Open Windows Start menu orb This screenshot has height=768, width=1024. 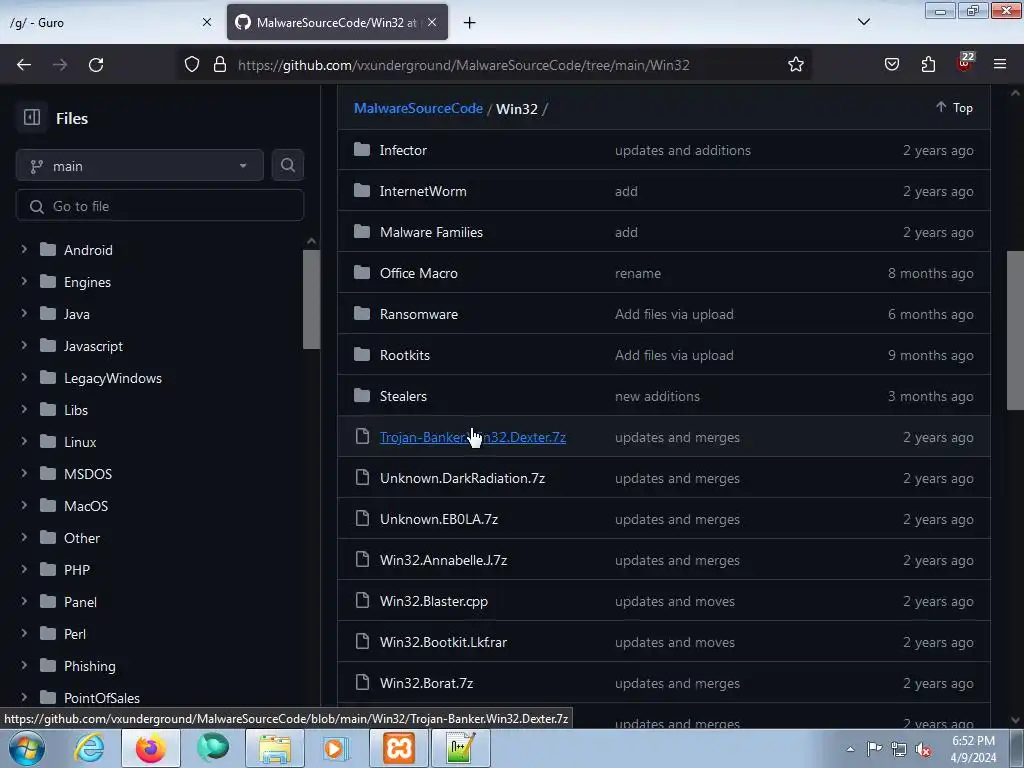coord(26,748)
